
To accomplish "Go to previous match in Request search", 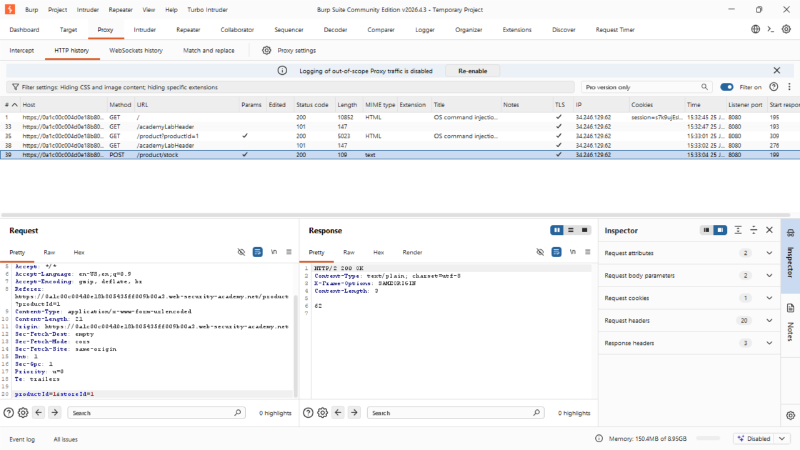I will [x=39, y=412].
